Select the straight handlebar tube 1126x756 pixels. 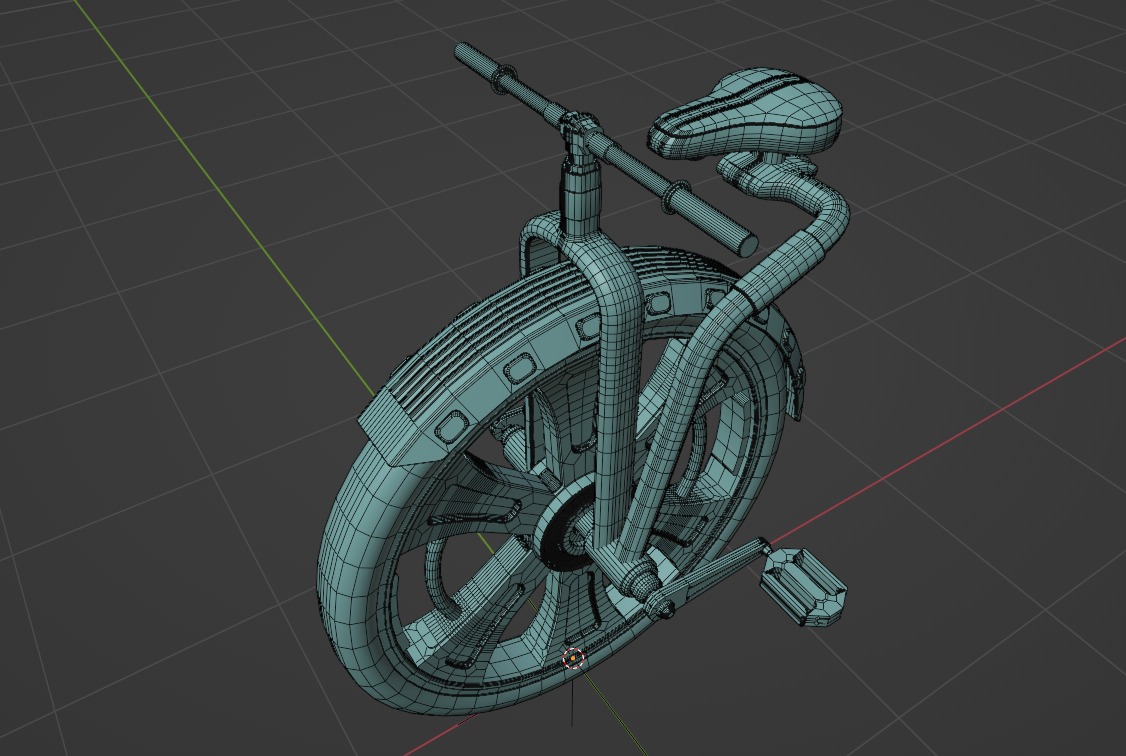click(x=606, y=149)
